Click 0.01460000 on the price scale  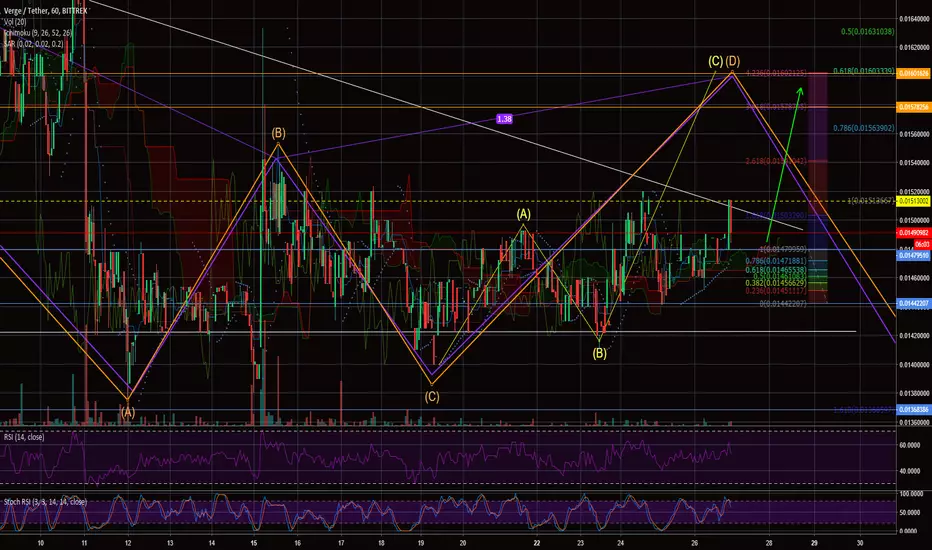click(x=914, y=278)
